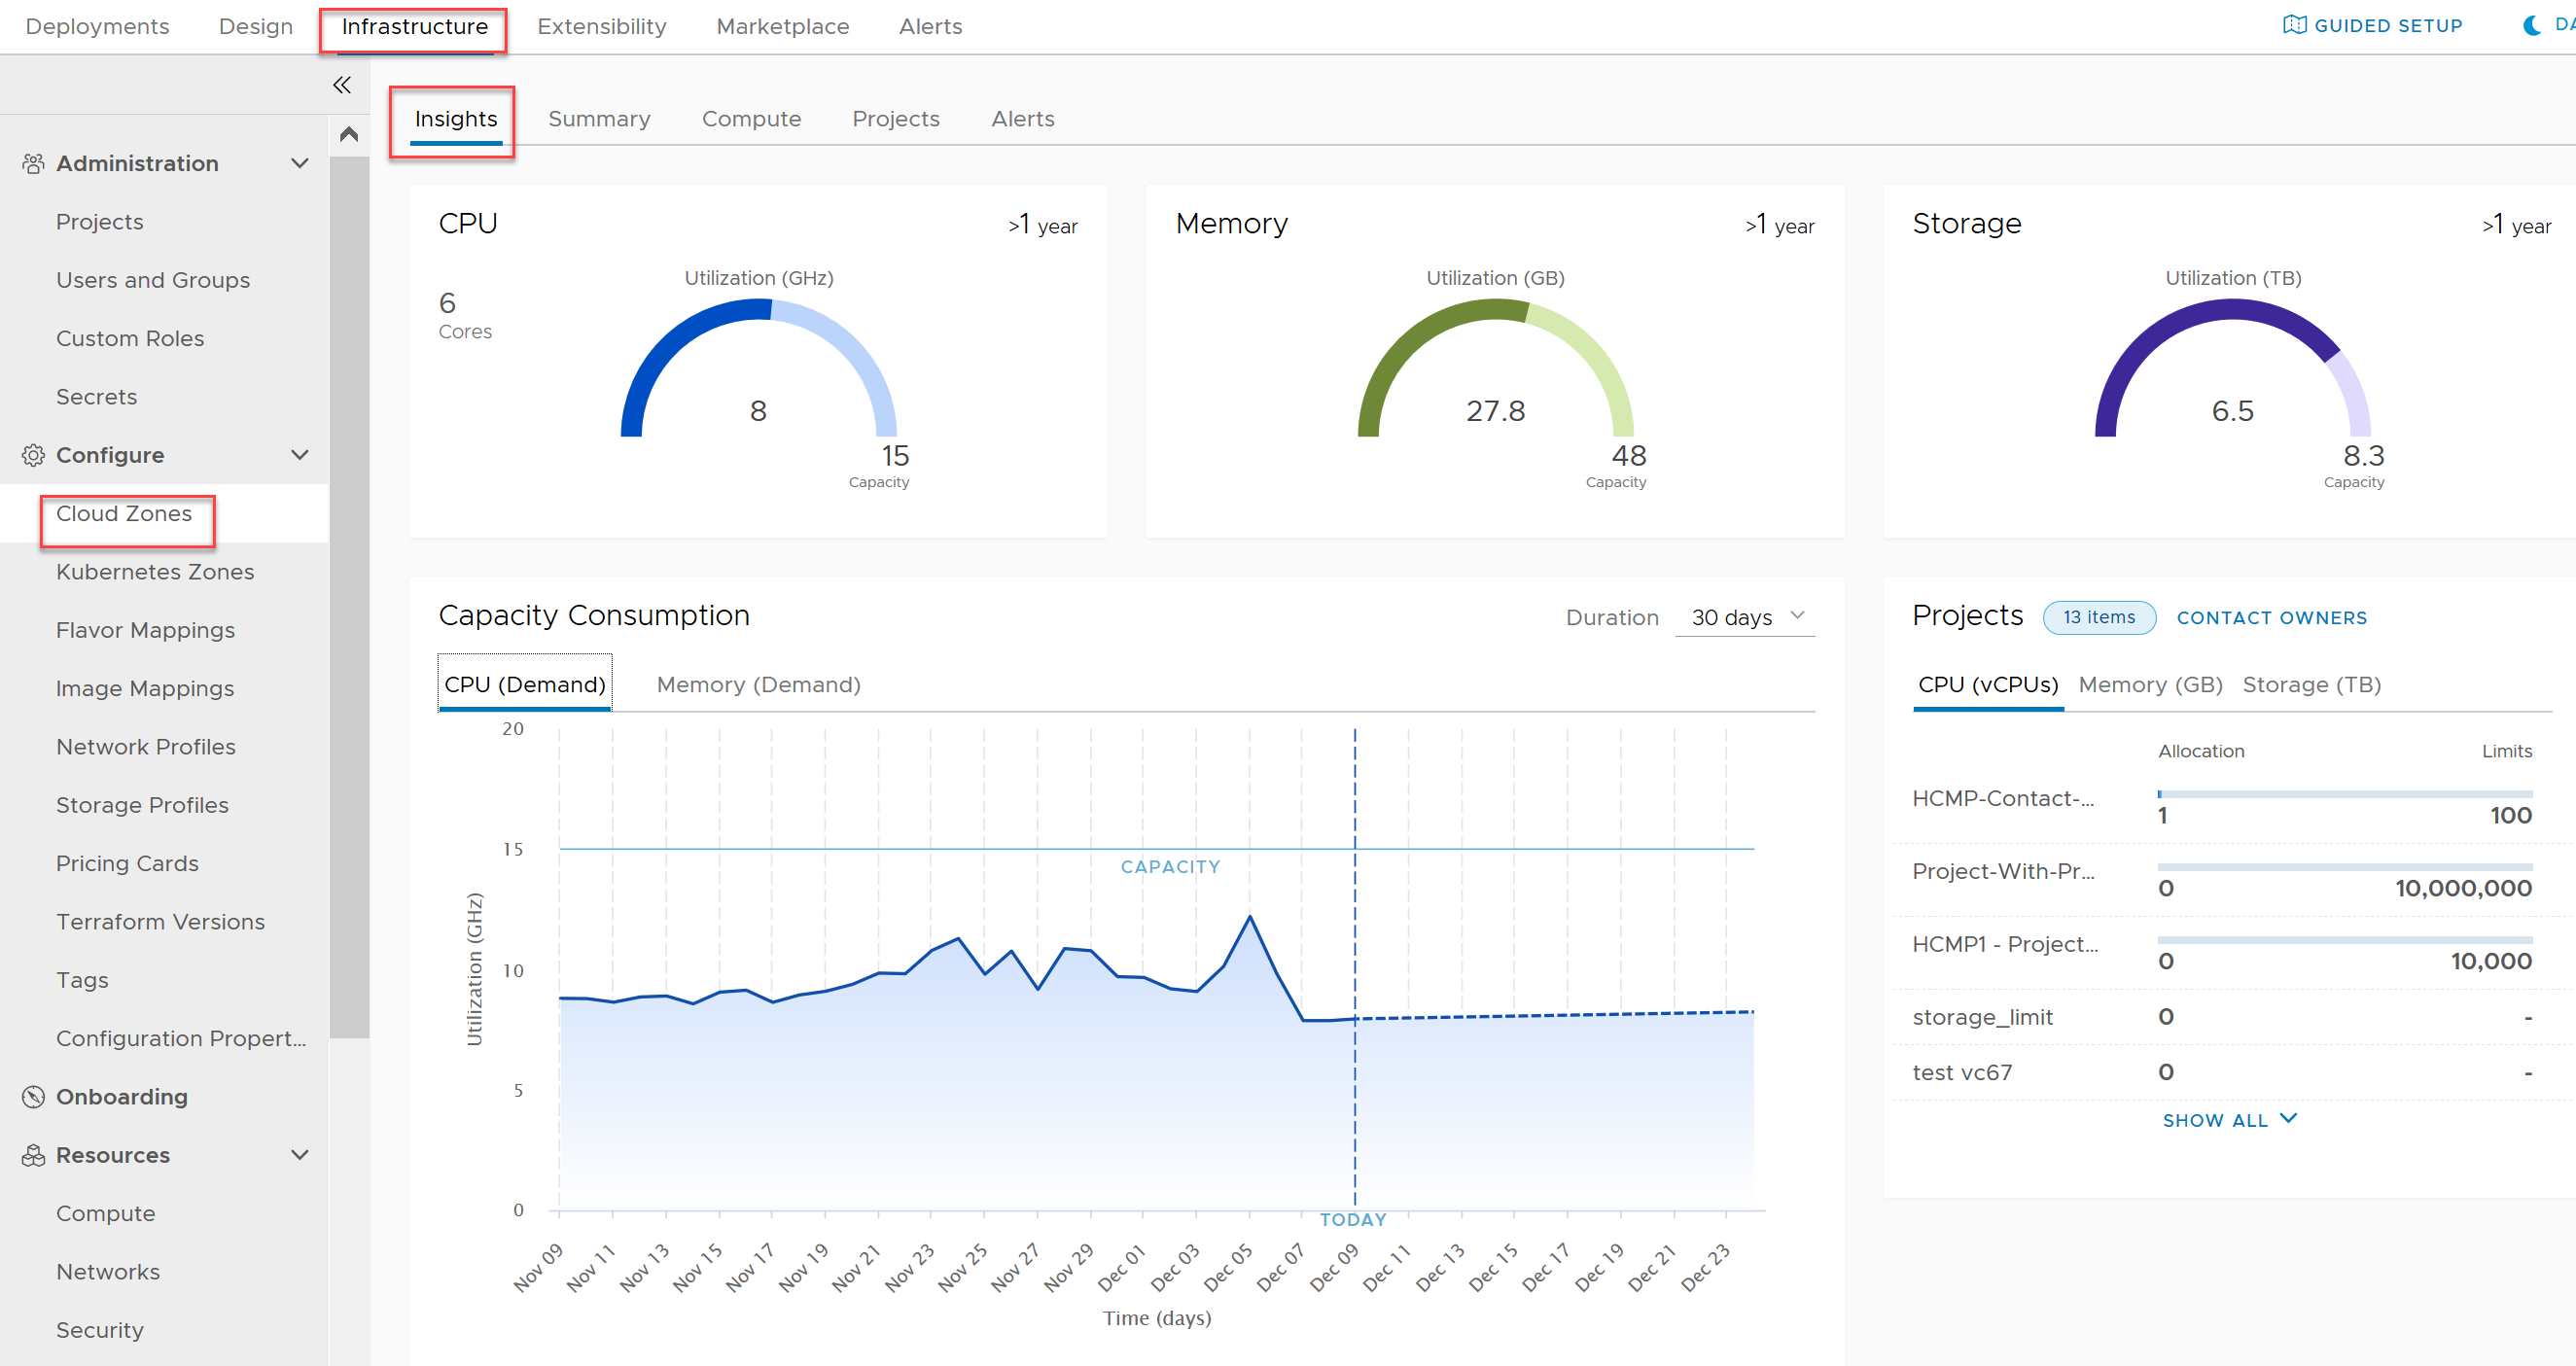Click the TODAY timeline marker
The image size is (2576, 1366).
pyautogui.click(x=1353, y=1218)
